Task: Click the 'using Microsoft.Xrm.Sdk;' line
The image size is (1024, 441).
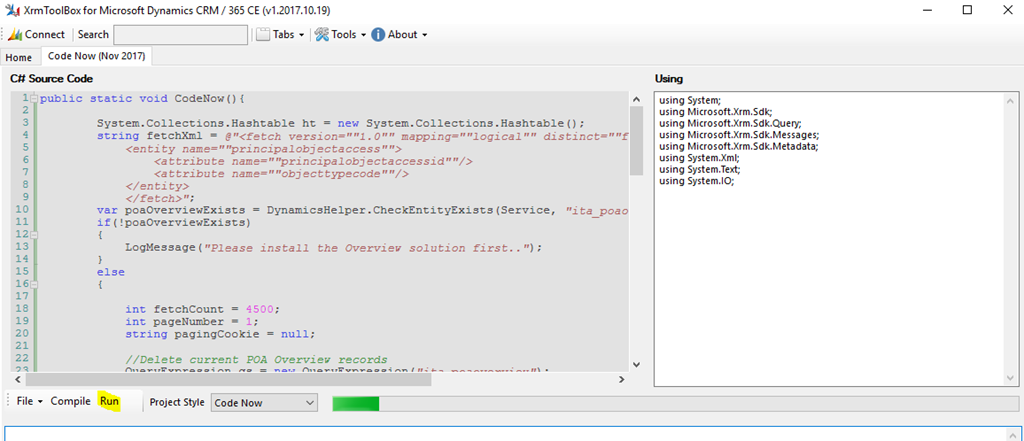Action: pyautogui.click(x=716, y=112)
